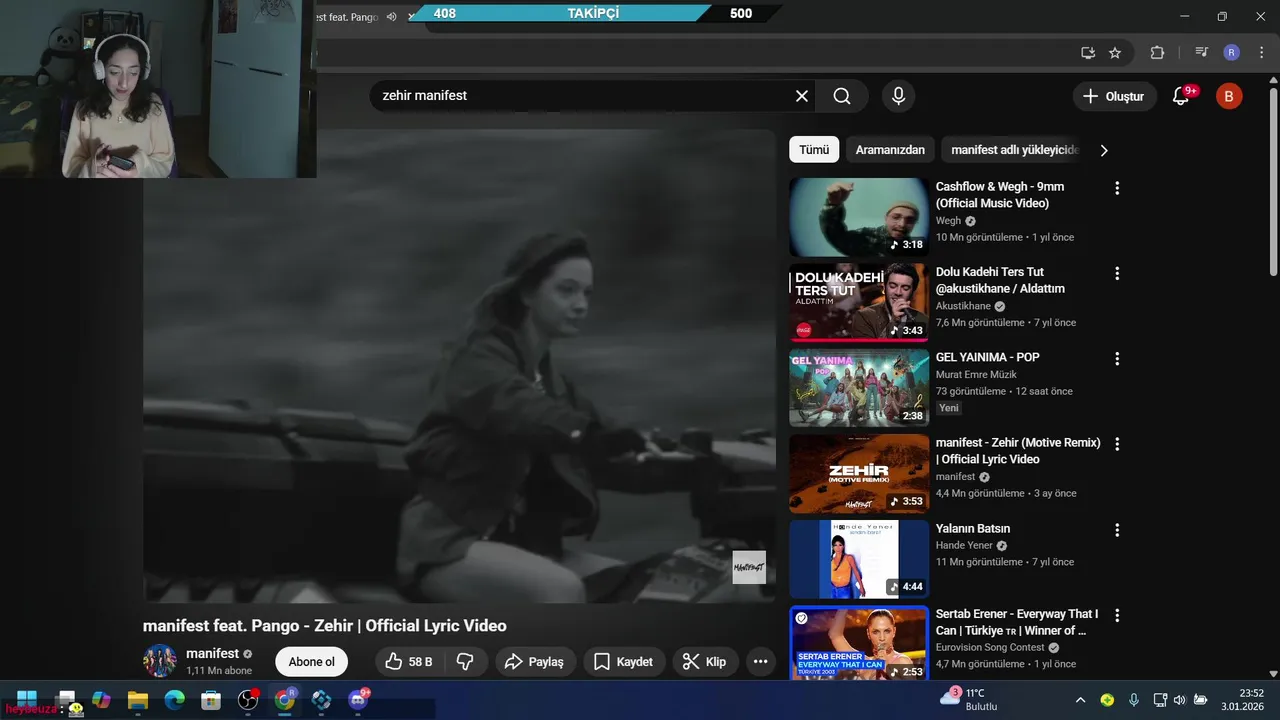Screen dimensions: 1280x720
Task: Open Chrome media controls icon
Action: click(x=1201, y=53)
